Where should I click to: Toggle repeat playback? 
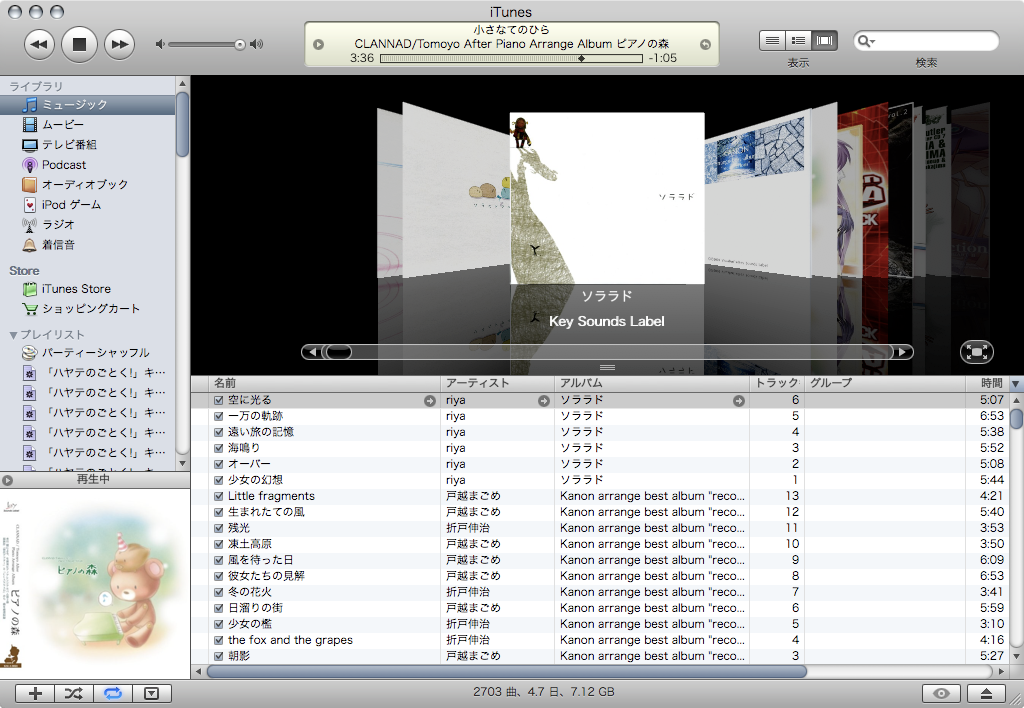[x=113, y=694]
